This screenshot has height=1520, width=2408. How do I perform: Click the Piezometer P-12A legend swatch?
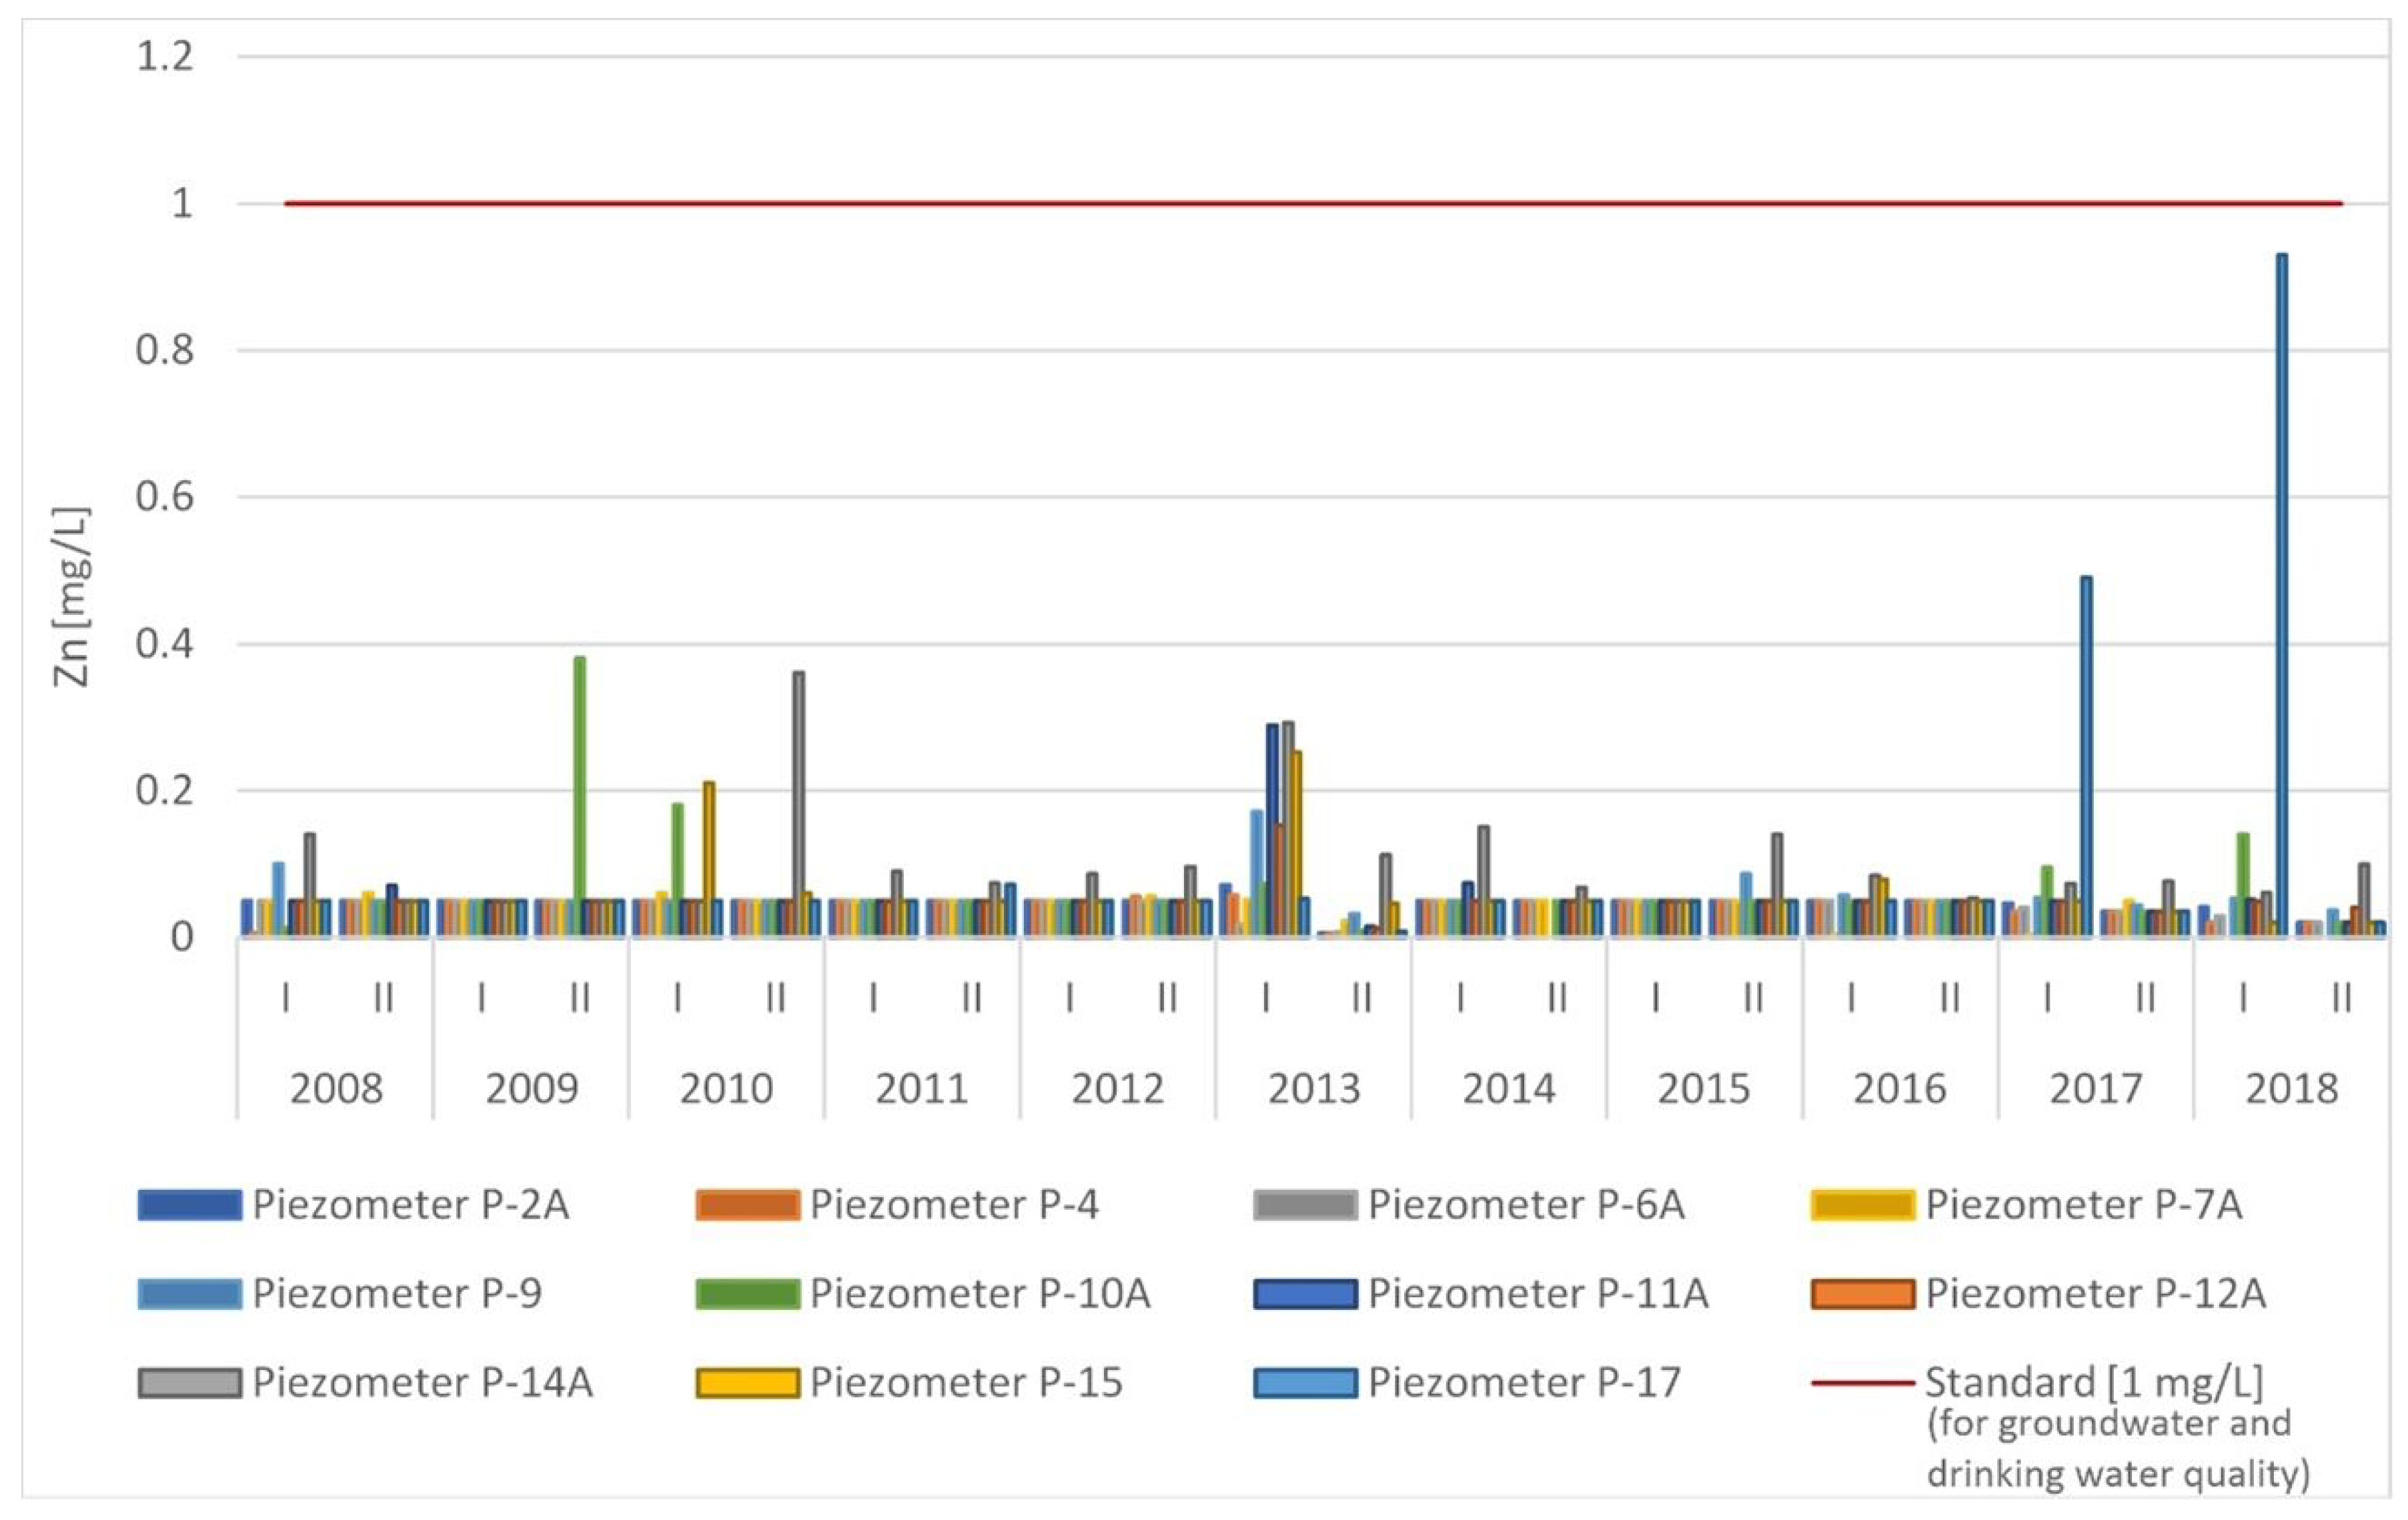[1862, 1294]
